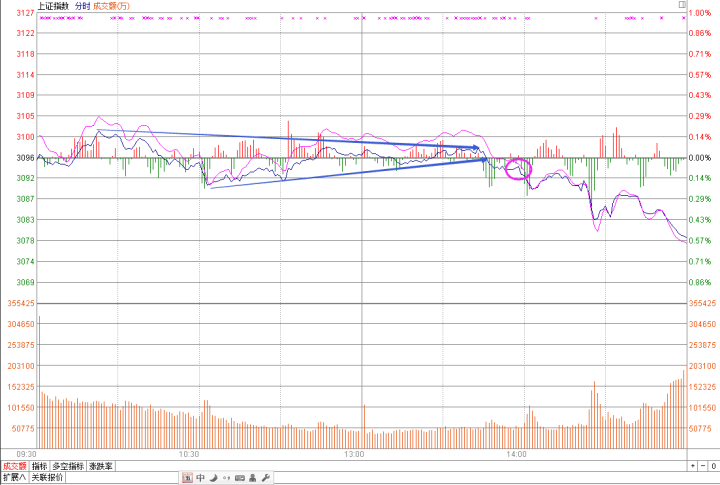Click the plus zoom button at bottom right

pos(692,466)
